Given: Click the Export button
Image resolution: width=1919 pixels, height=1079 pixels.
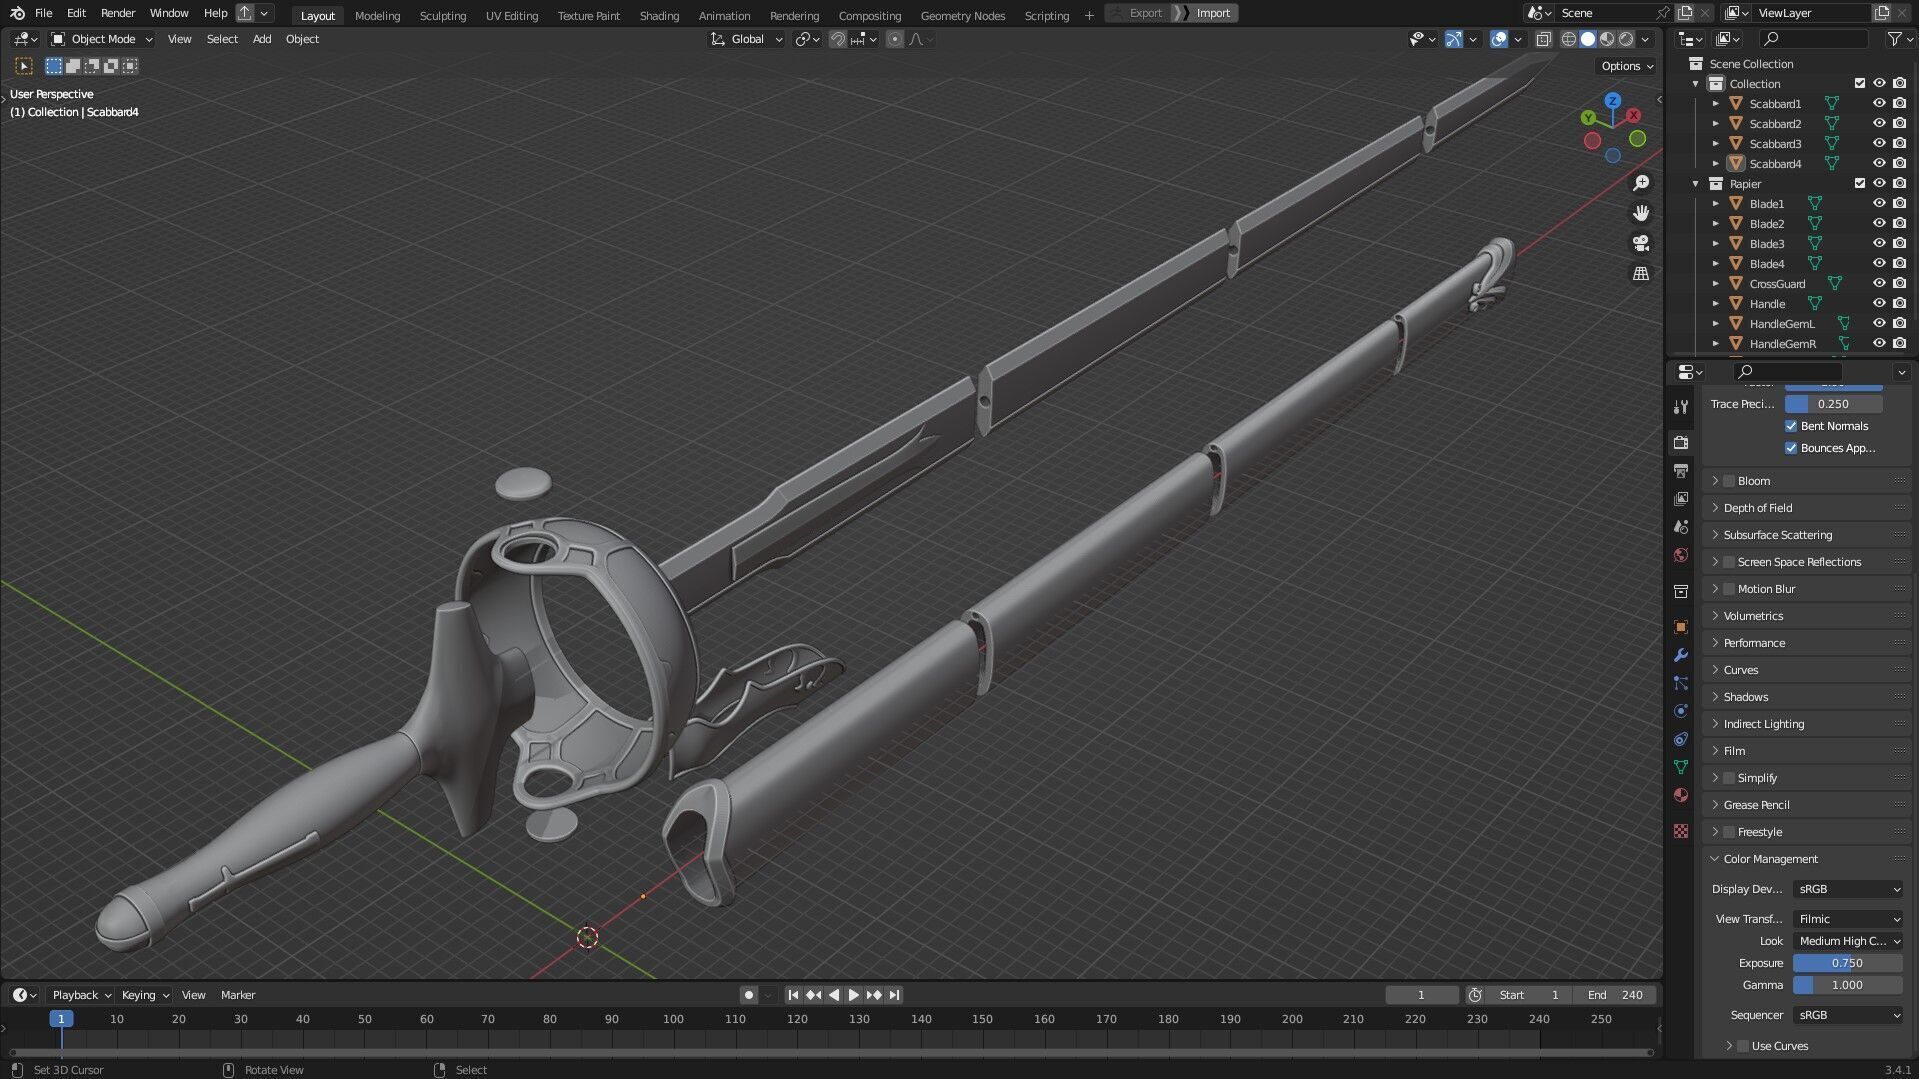Looking at the screenshot, I should point(1145,13).
